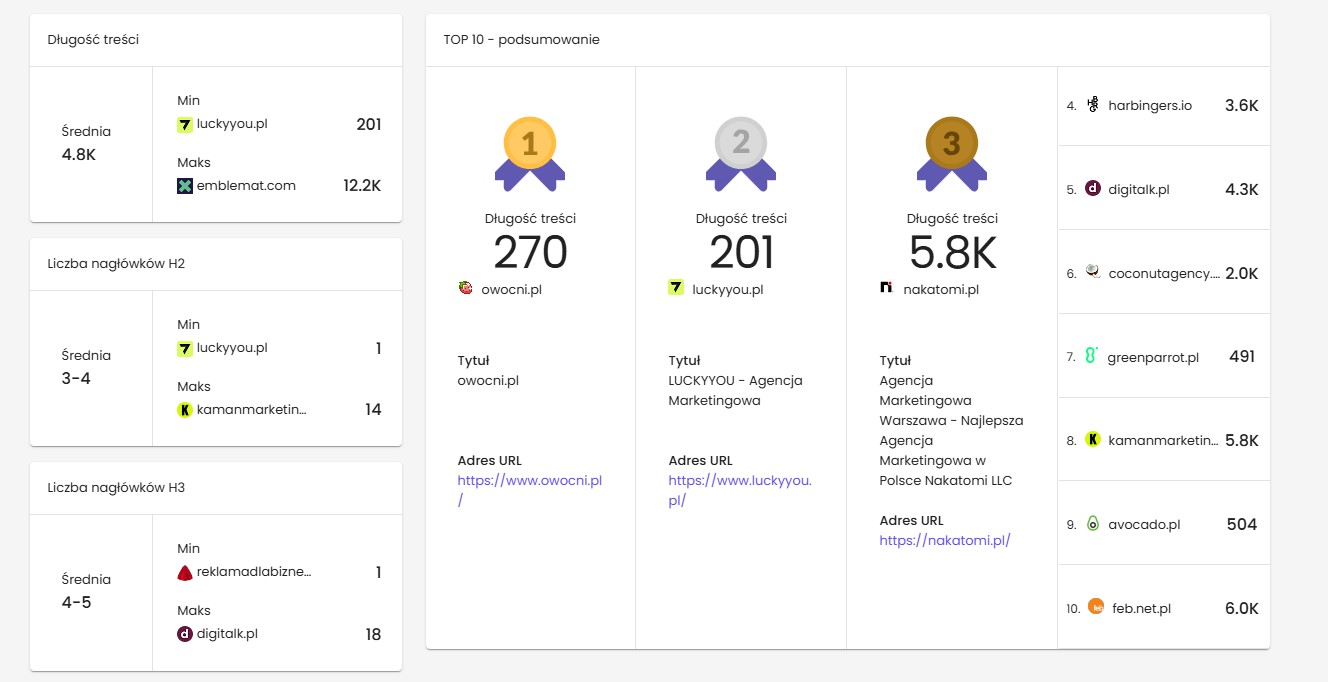The height and width of the screenshot is (682, 1328).
Task: Click the avocado.pl favicon in ranking list
Action: point(1093,524)
